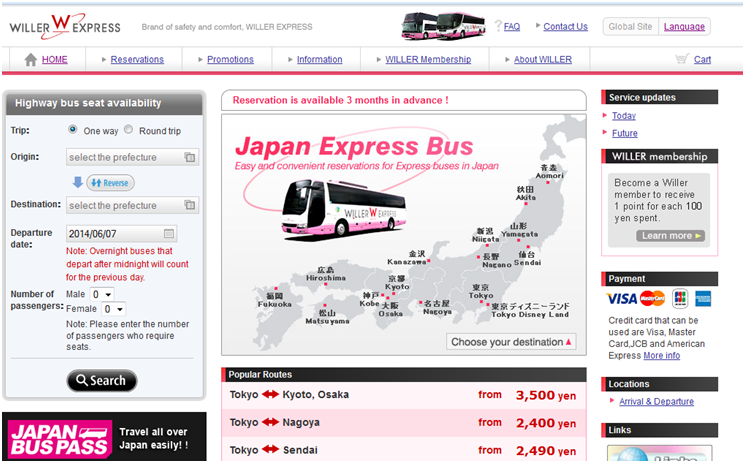
Task: Expand the Choose your destination control
Action: pos(512,342)
